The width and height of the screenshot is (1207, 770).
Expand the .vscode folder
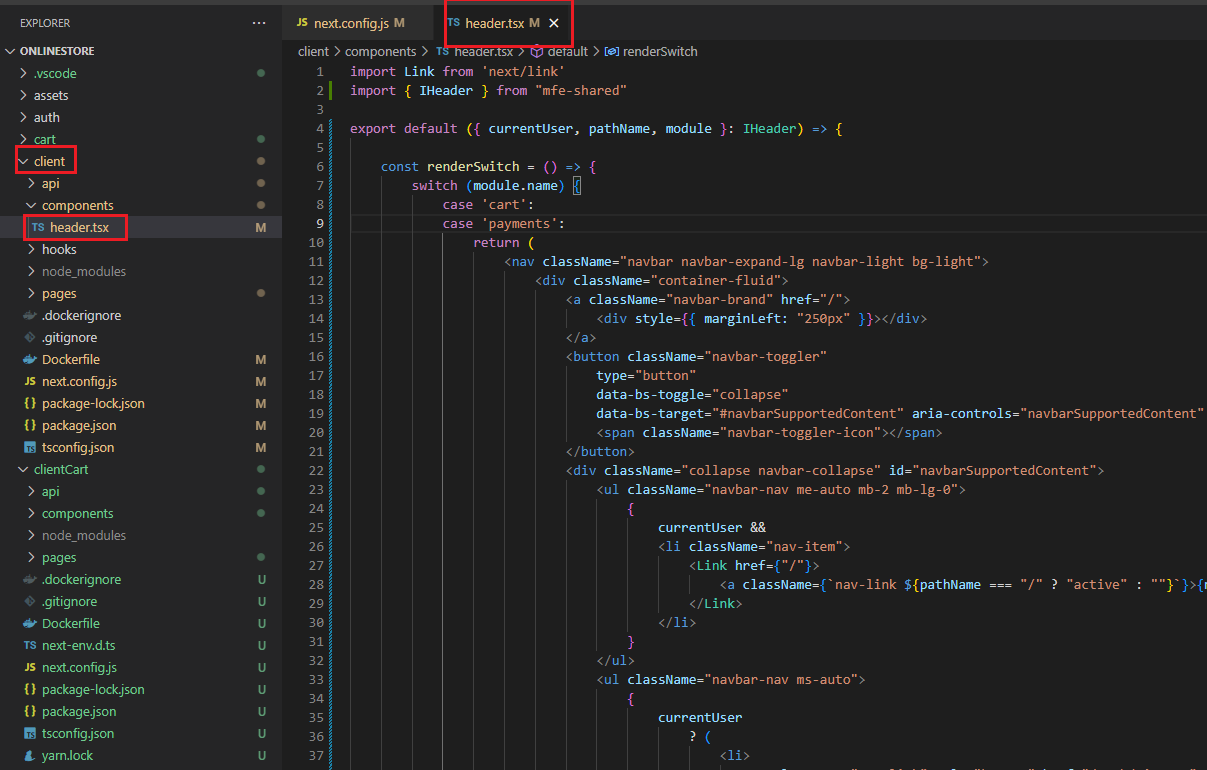[54, 73]
